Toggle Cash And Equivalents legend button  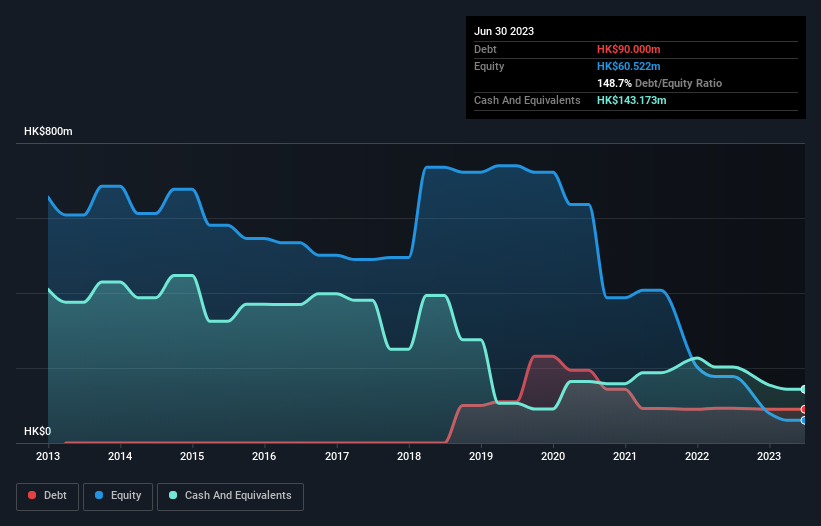[230, 496]
